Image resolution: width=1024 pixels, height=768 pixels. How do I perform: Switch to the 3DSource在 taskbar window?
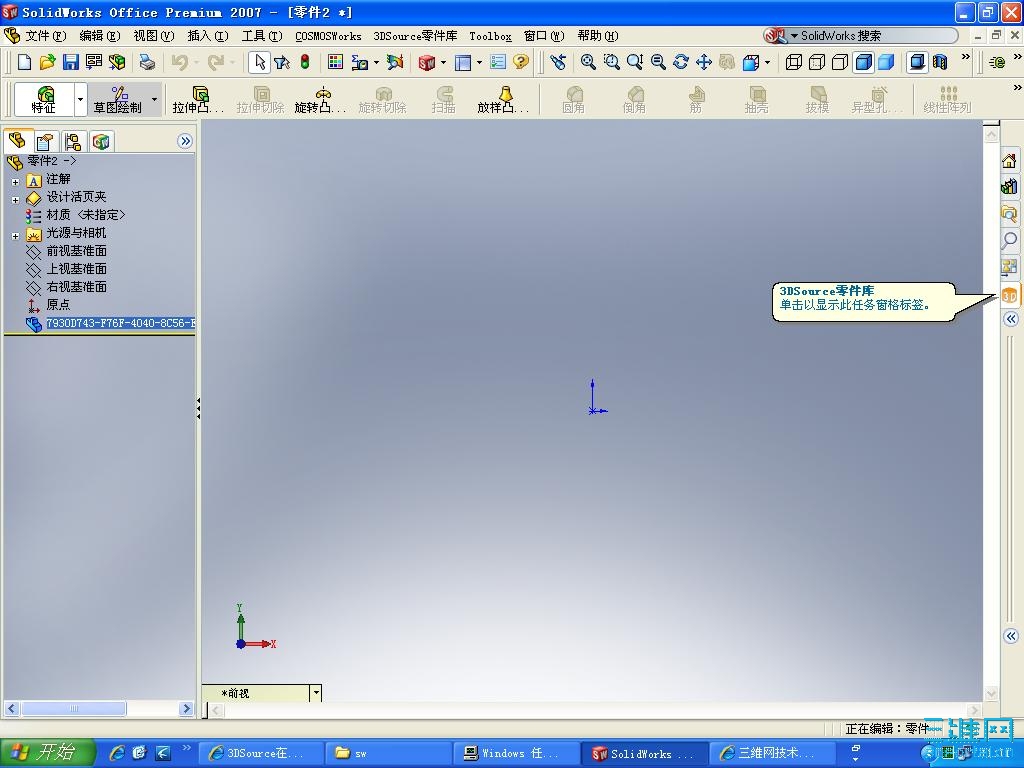coord(260,753)
